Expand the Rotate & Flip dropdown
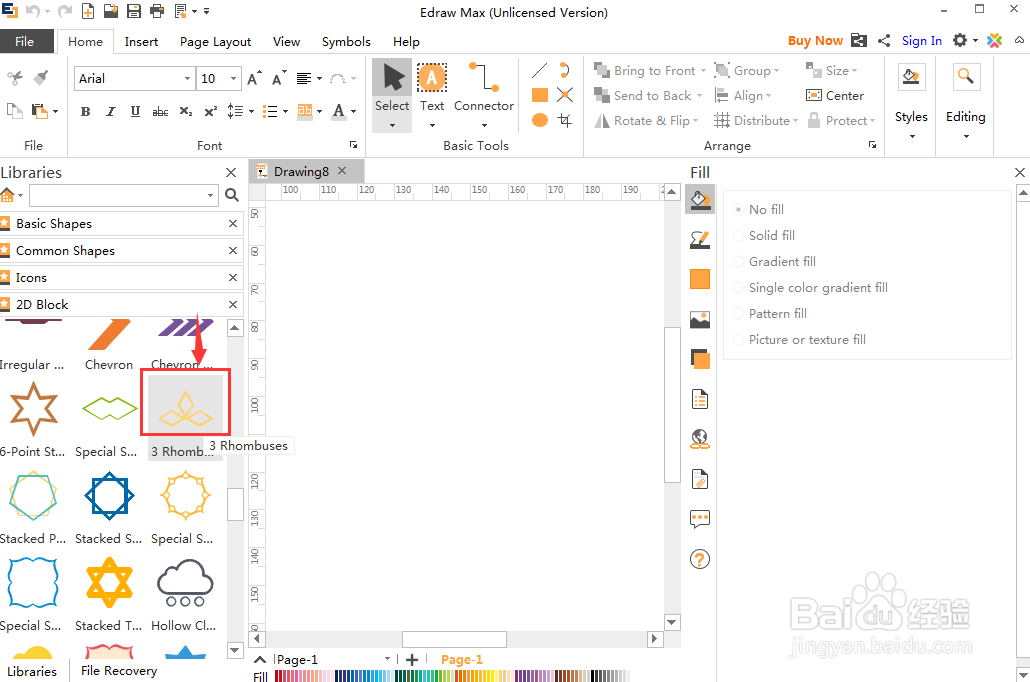Viewport: 1030px width, 682px height. 696,121
